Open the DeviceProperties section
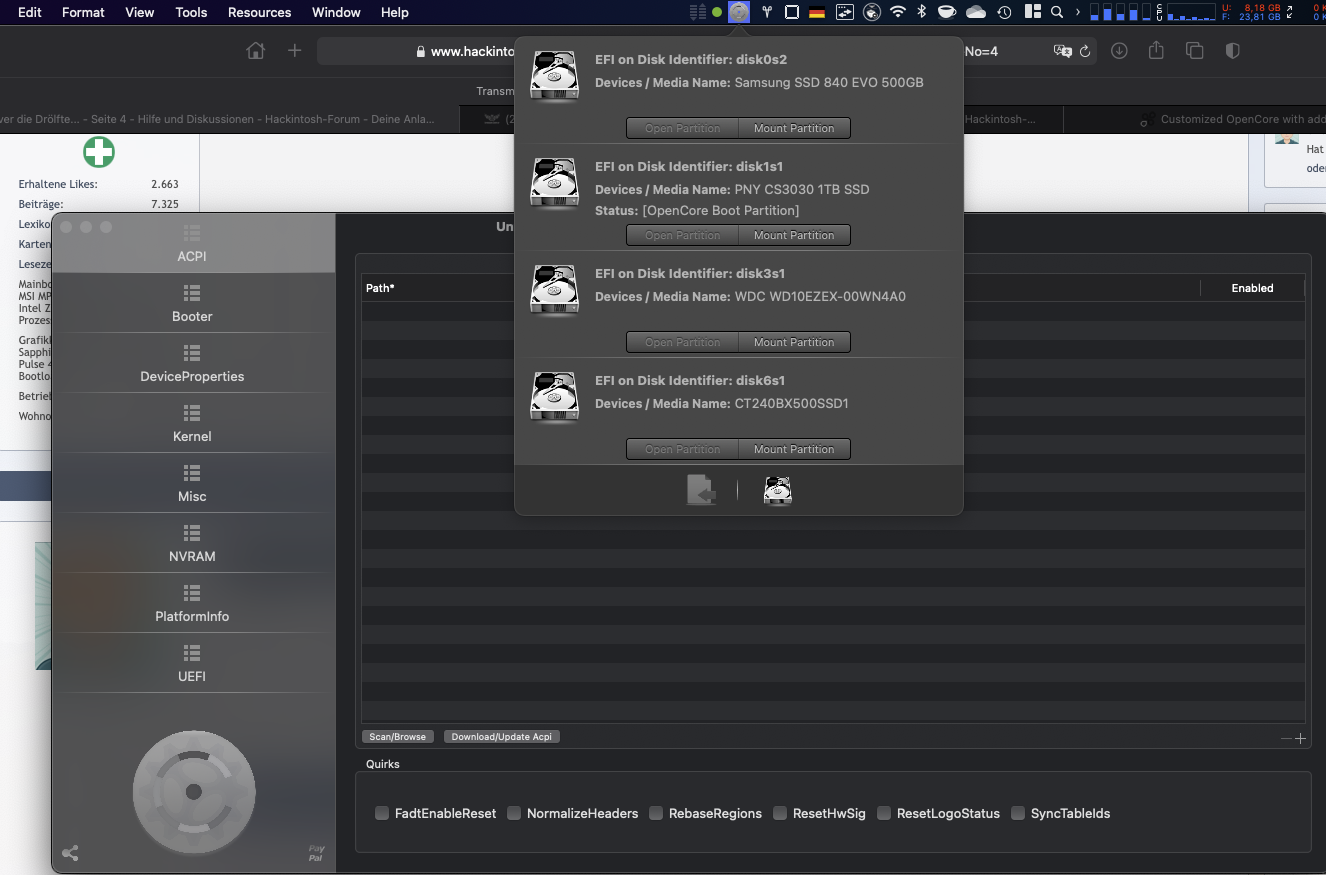Screen dimensions: 1326x875 click(192, 364)
